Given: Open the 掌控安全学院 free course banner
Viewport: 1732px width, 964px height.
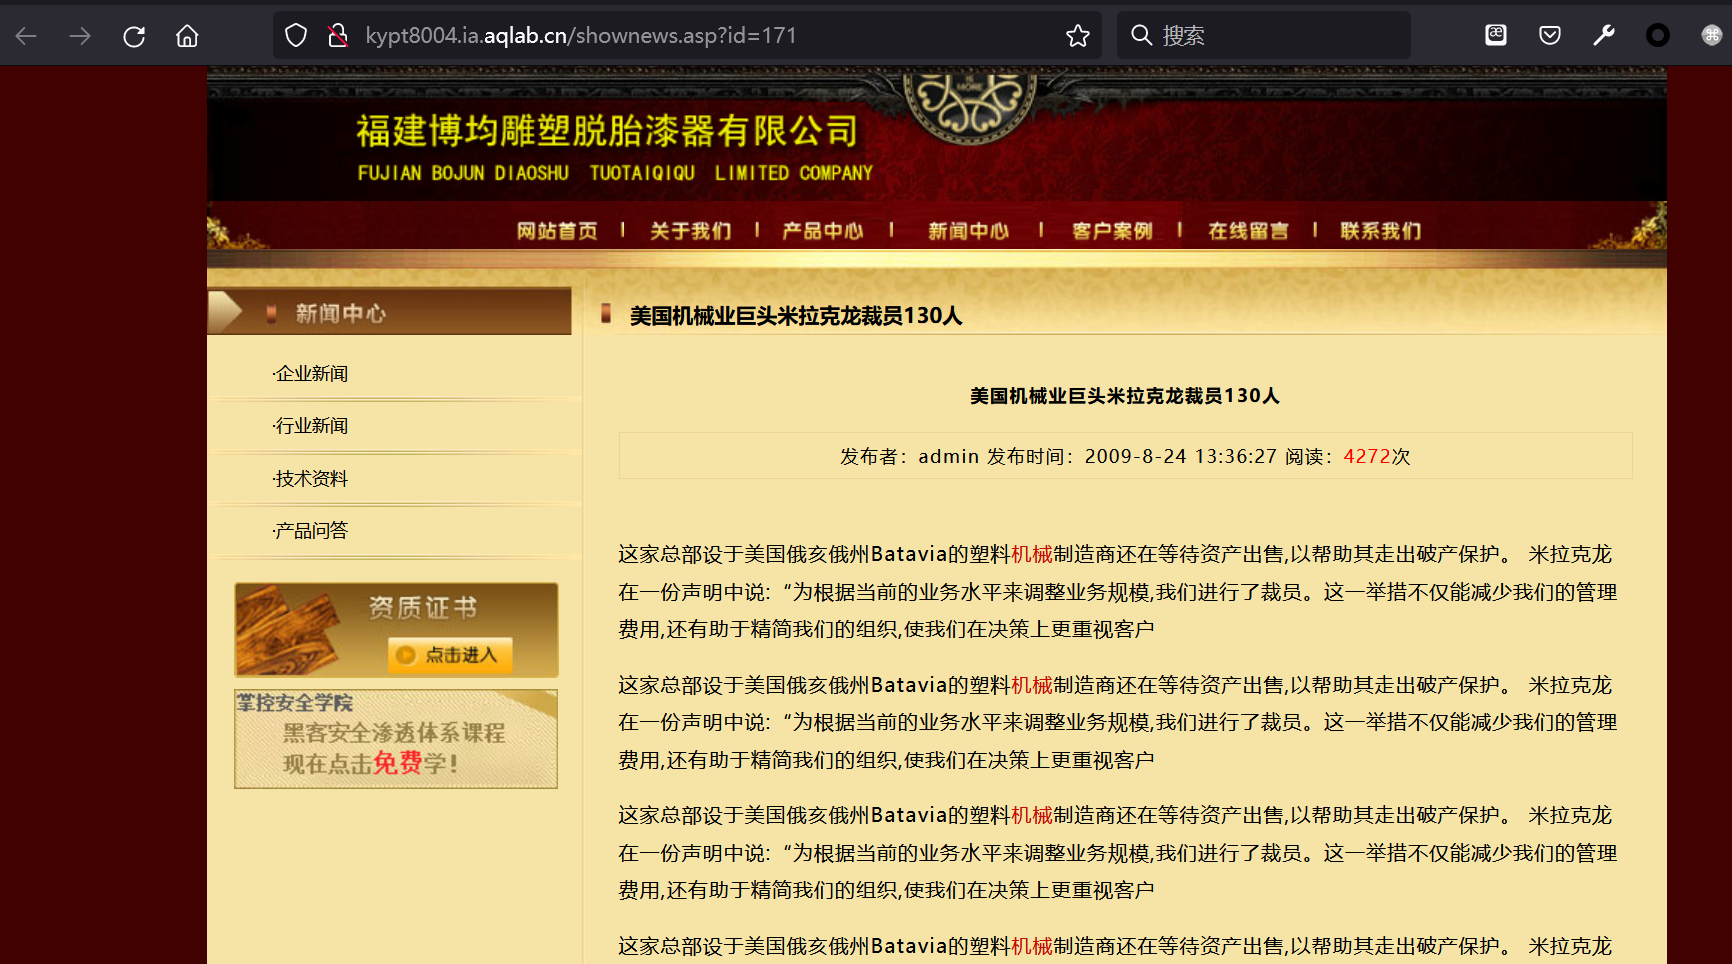Looking at the screenshot, I should pyautogui.click(x=396, y=739).
